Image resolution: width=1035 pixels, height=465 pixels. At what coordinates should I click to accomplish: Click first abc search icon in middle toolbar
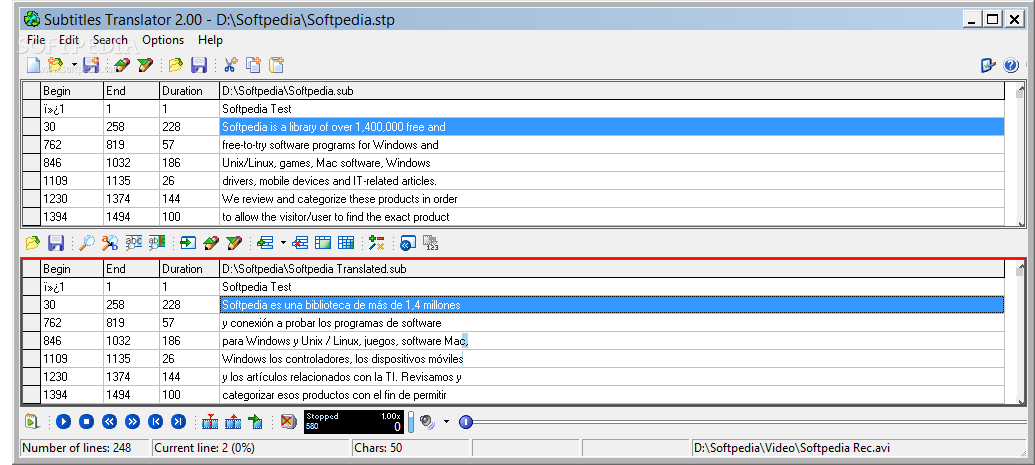tap(134, 243)
